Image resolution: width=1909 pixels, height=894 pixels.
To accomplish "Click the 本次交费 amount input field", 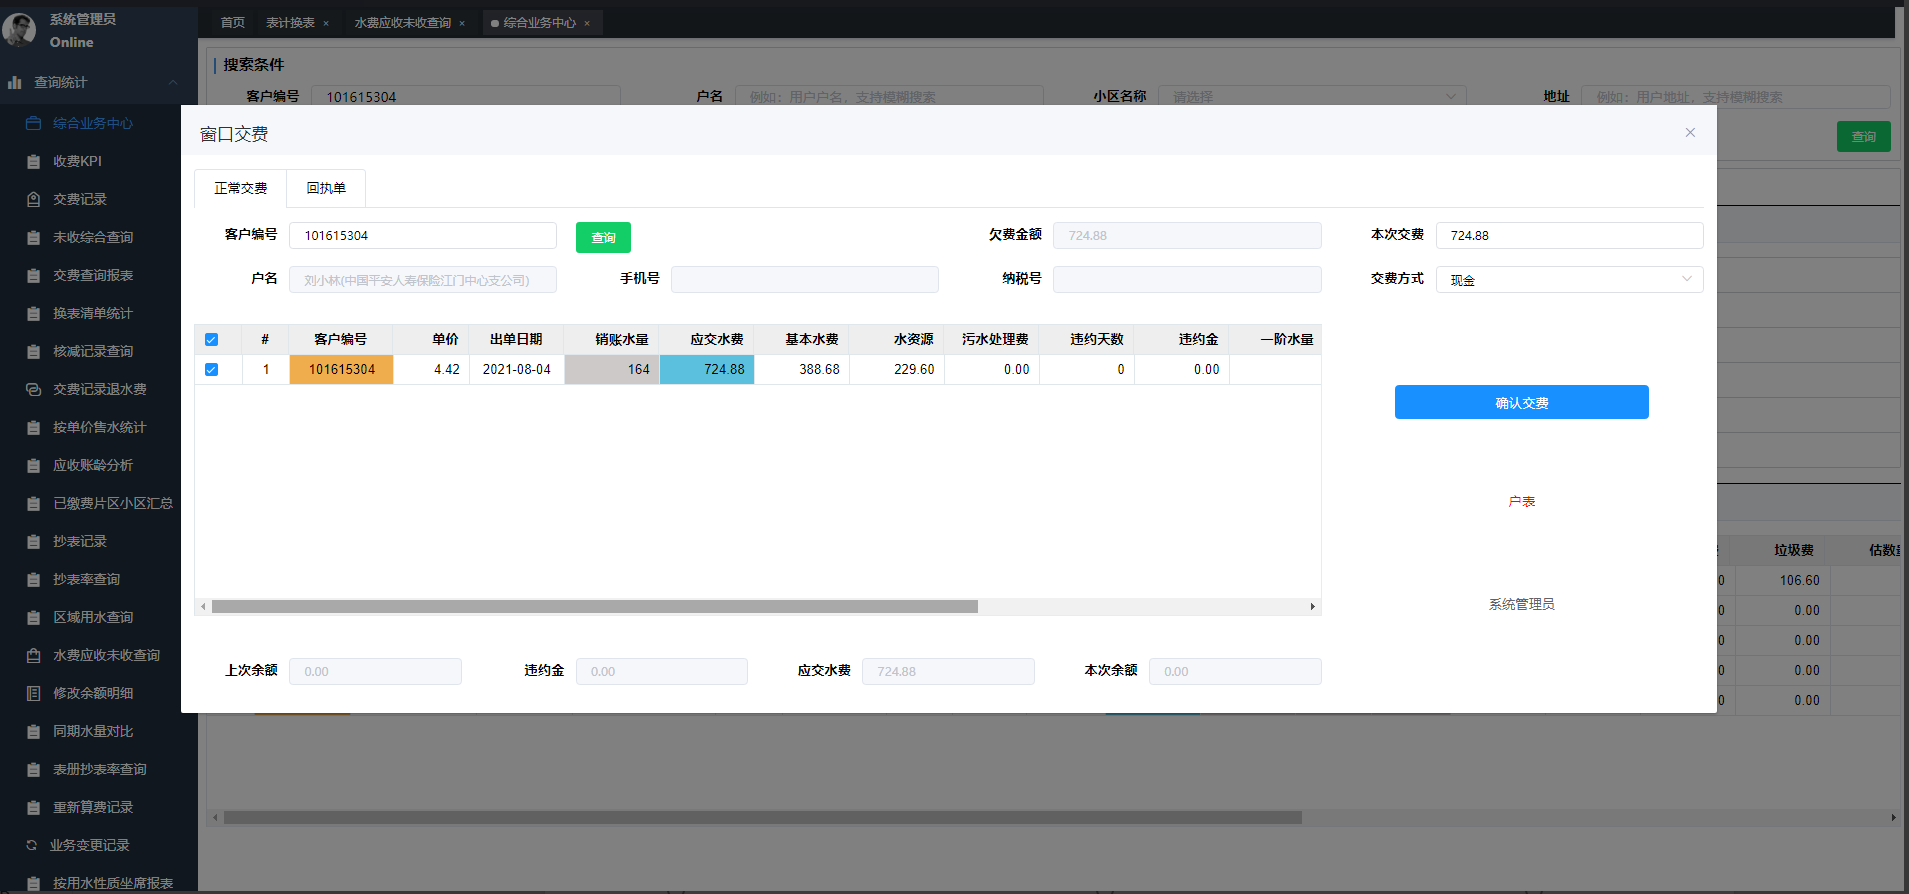I will coord(1568,236).
